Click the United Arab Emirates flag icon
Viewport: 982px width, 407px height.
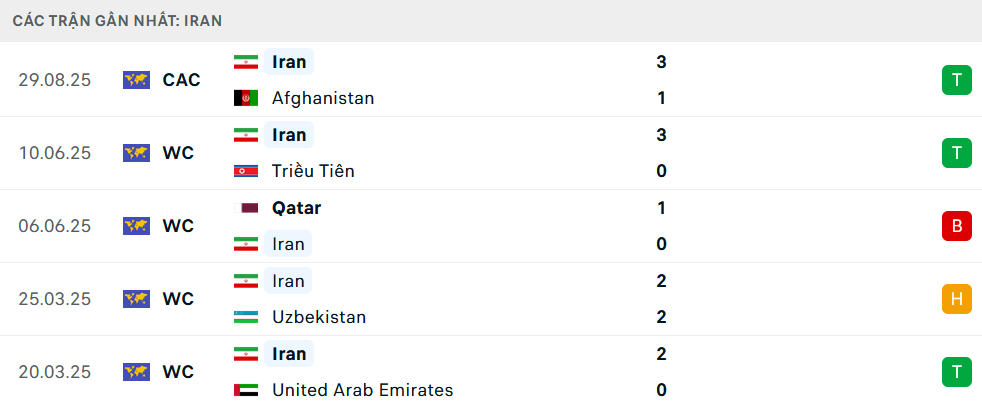245,390
